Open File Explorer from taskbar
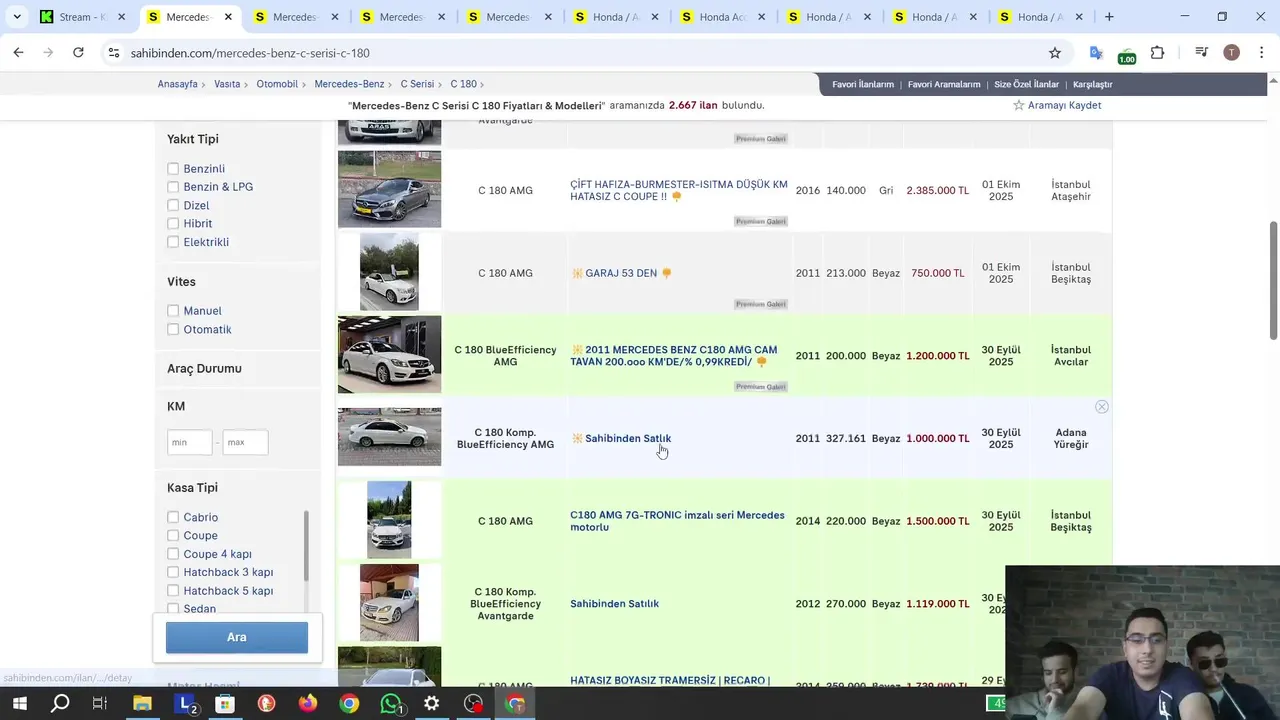This screenshot has width=1280, height=720. click(142, 704)
